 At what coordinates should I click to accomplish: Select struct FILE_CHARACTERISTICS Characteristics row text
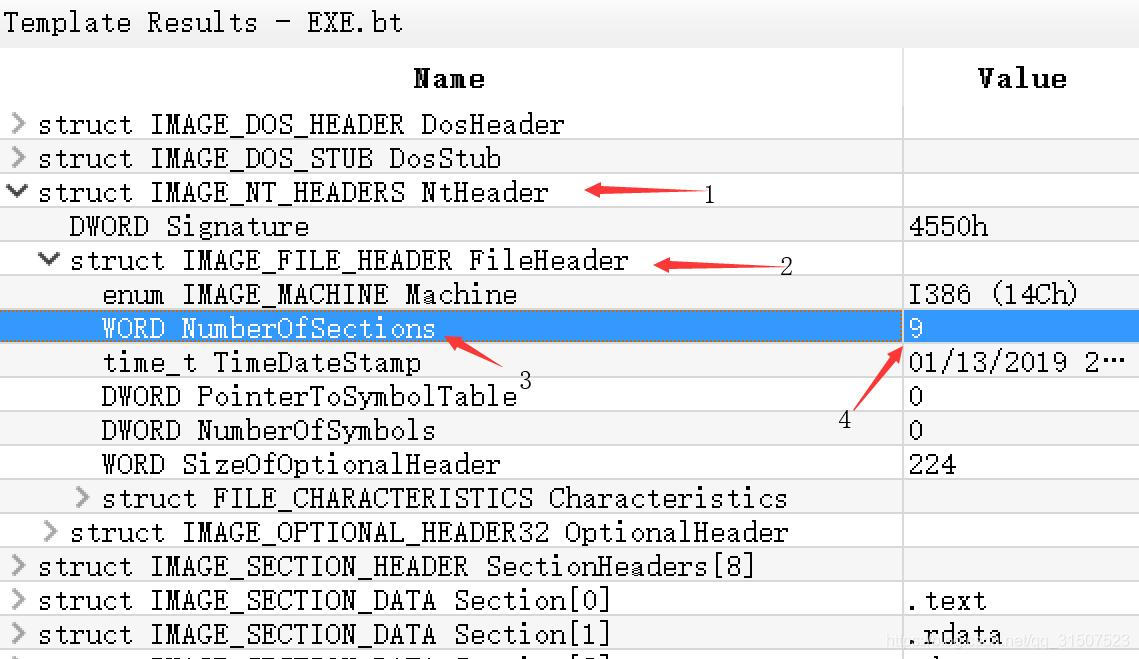pos(445,498)
